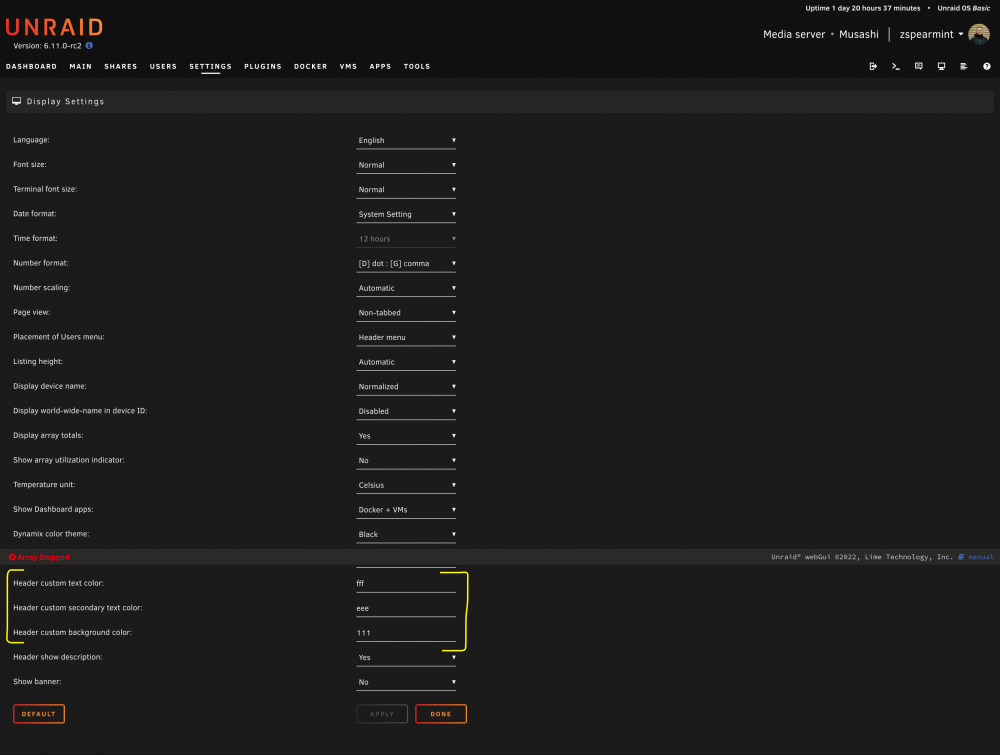This screenshot has width=1000, height=755.
Task: Open the manual link in footer
Action: pyautogui.click(x=981, y=557)
